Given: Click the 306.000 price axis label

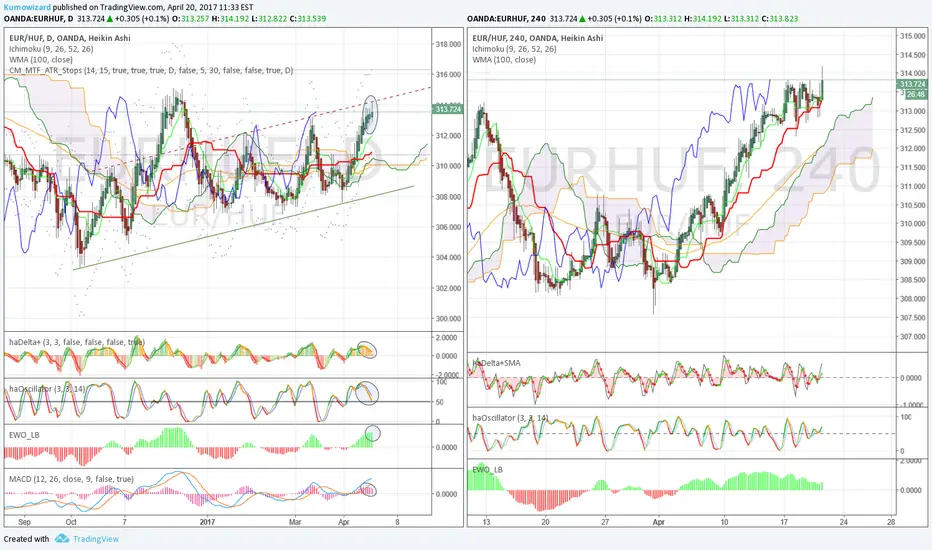Looking at the screenshot, I should click(x=448, y=227).
